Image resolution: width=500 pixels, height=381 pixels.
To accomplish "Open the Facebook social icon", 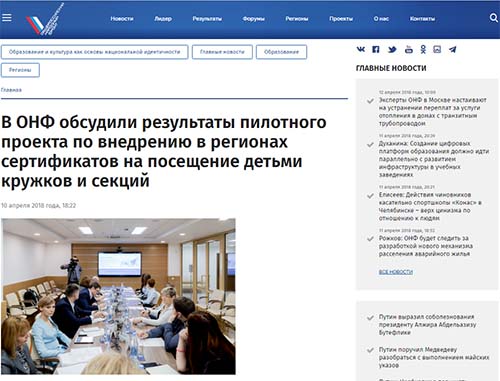I will (376, 50).
